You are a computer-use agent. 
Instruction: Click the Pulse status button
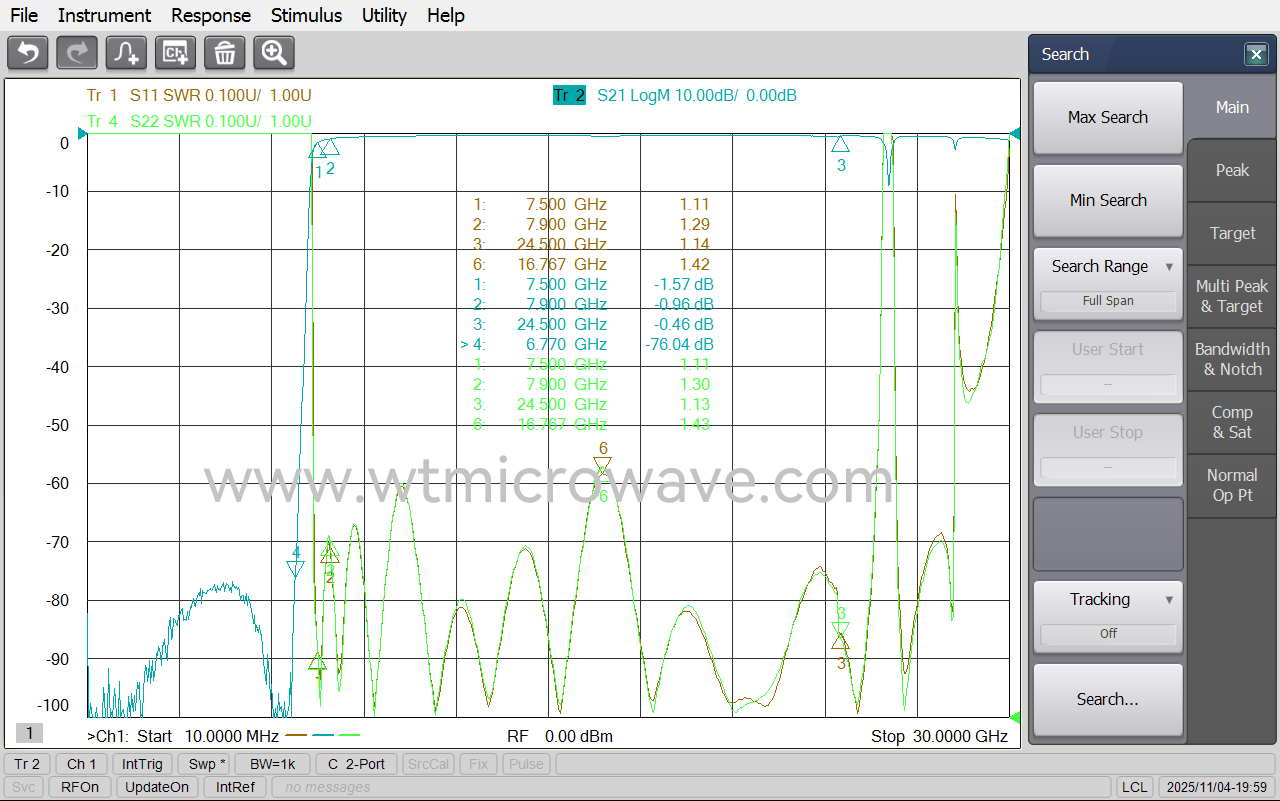pyautogui.click(x=526, y=764)
